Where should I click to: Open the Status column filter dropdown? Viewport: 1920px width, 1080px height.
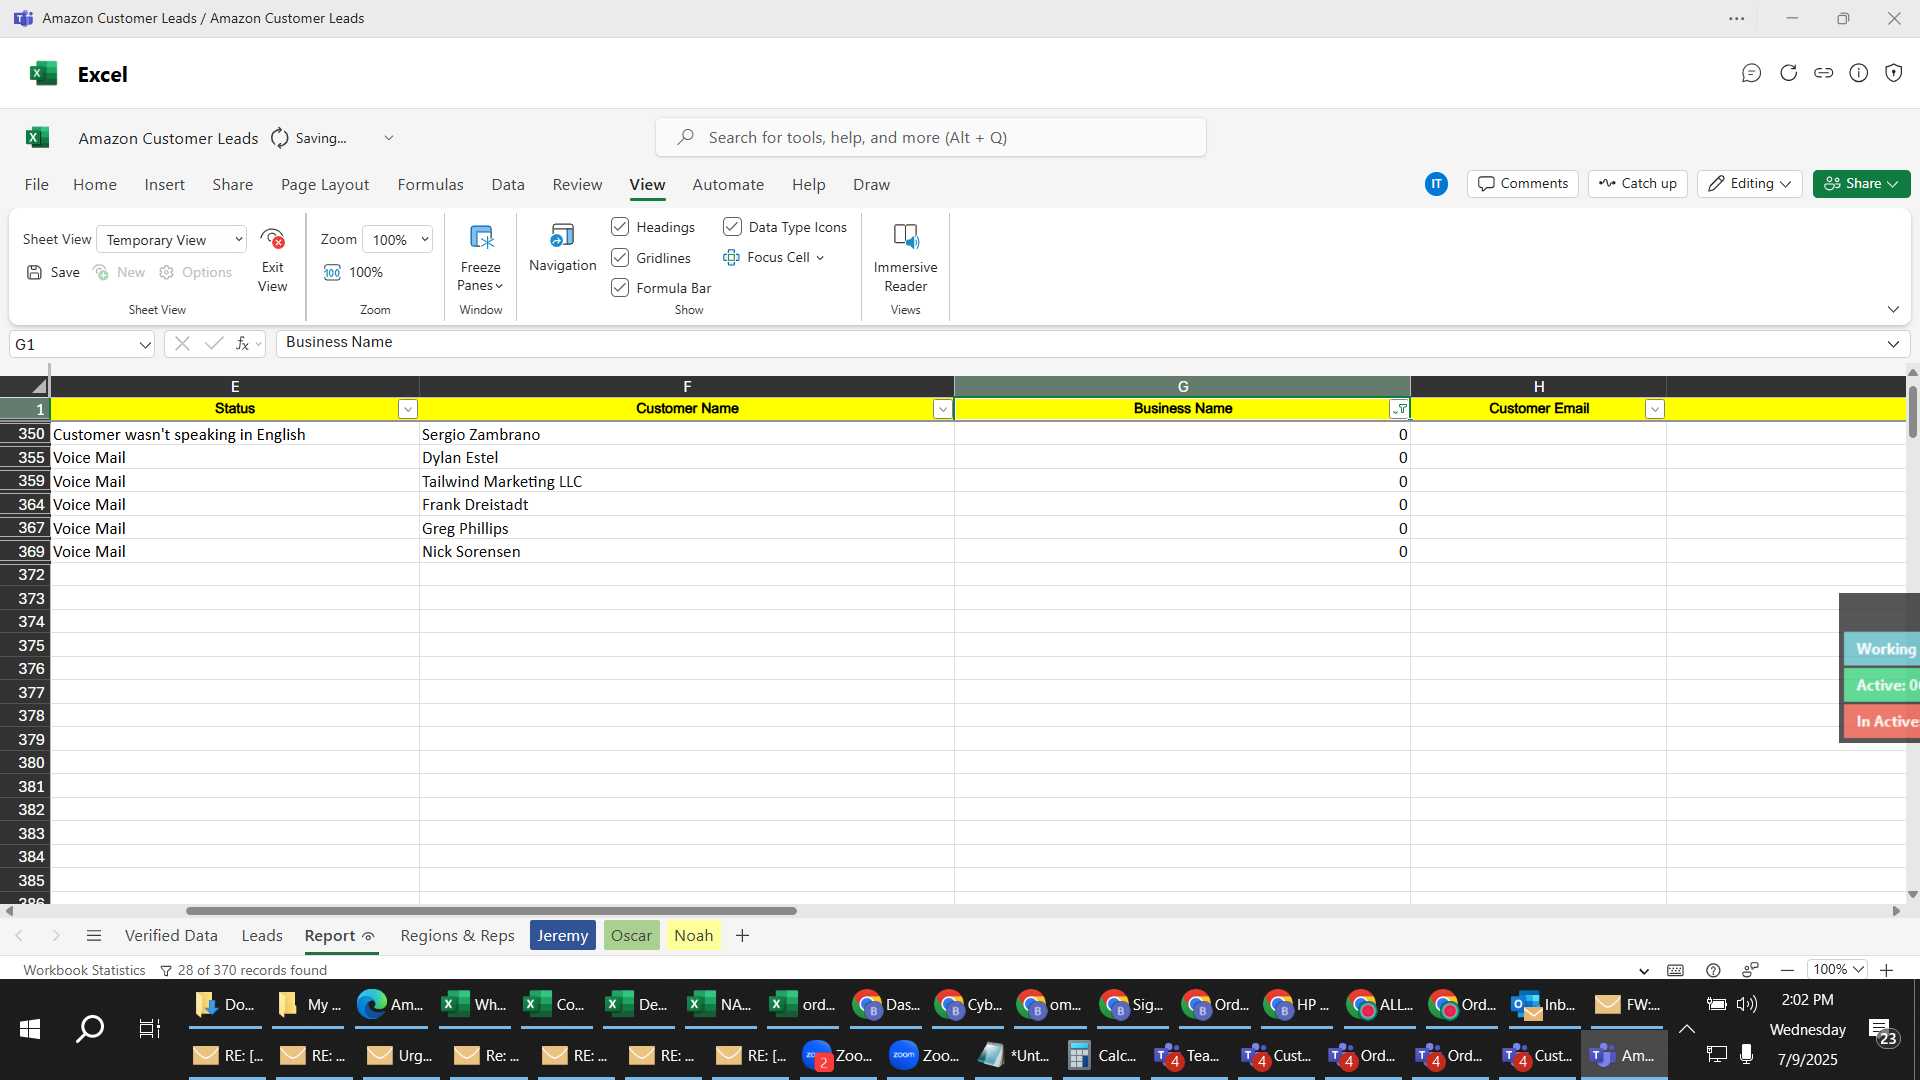[x=407, y=409]
